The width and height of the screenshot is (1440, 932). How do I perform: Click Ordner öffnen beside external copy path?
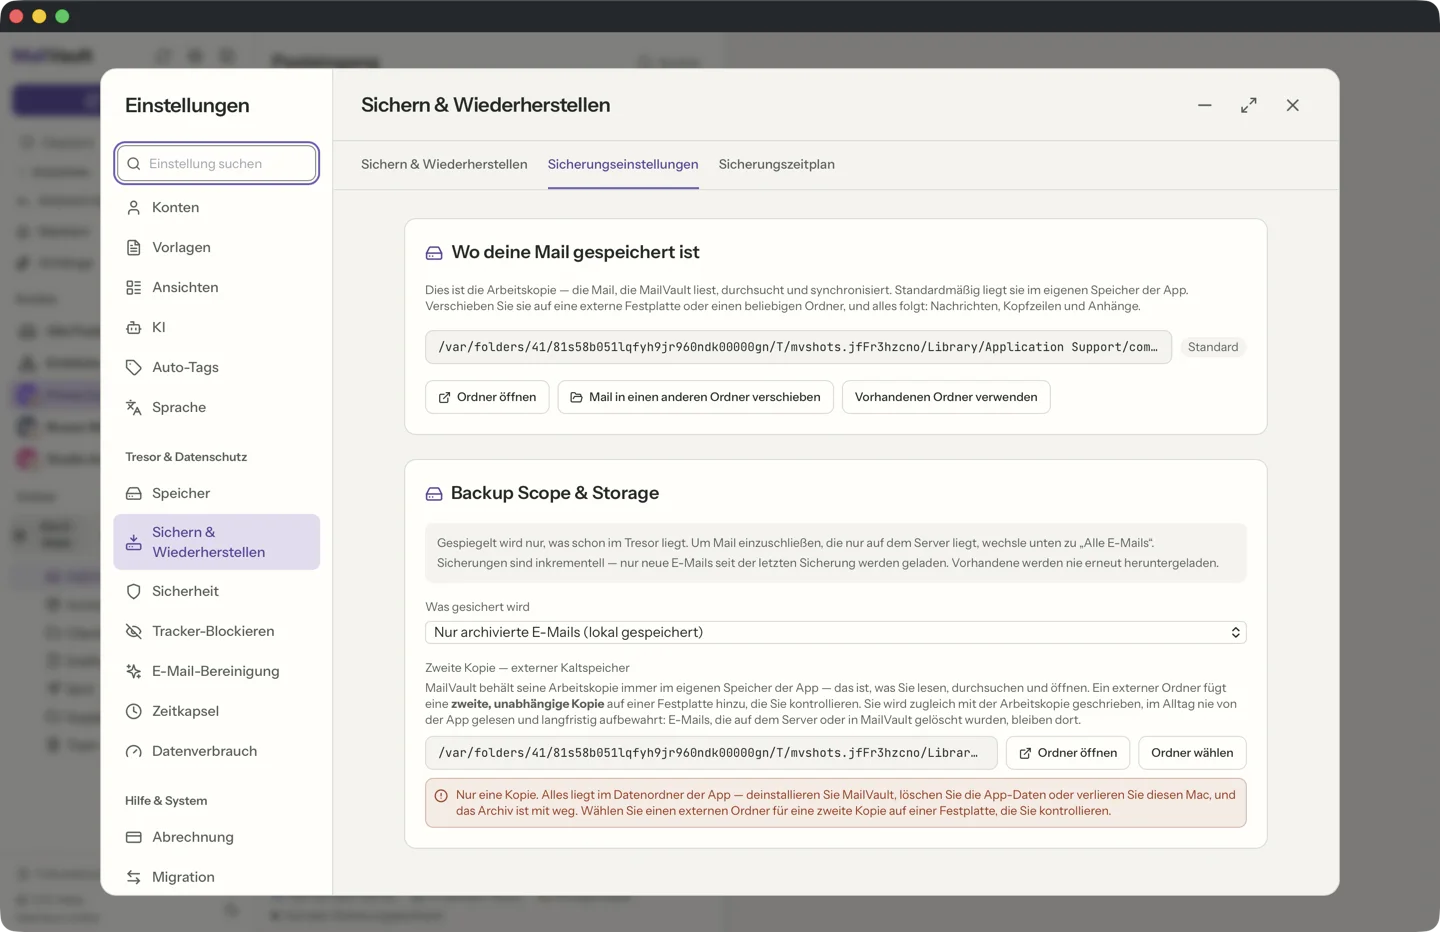pyautogui.click(x=1068, y=753)
